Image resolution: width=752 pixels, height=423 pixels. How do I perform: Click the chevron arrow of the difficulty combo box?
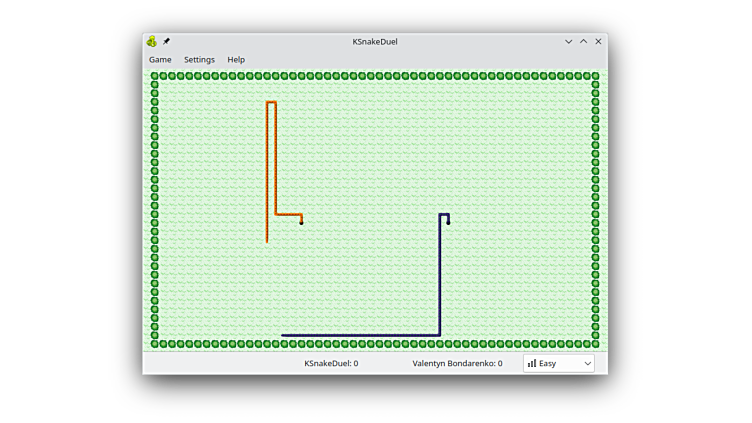point(587,363)
